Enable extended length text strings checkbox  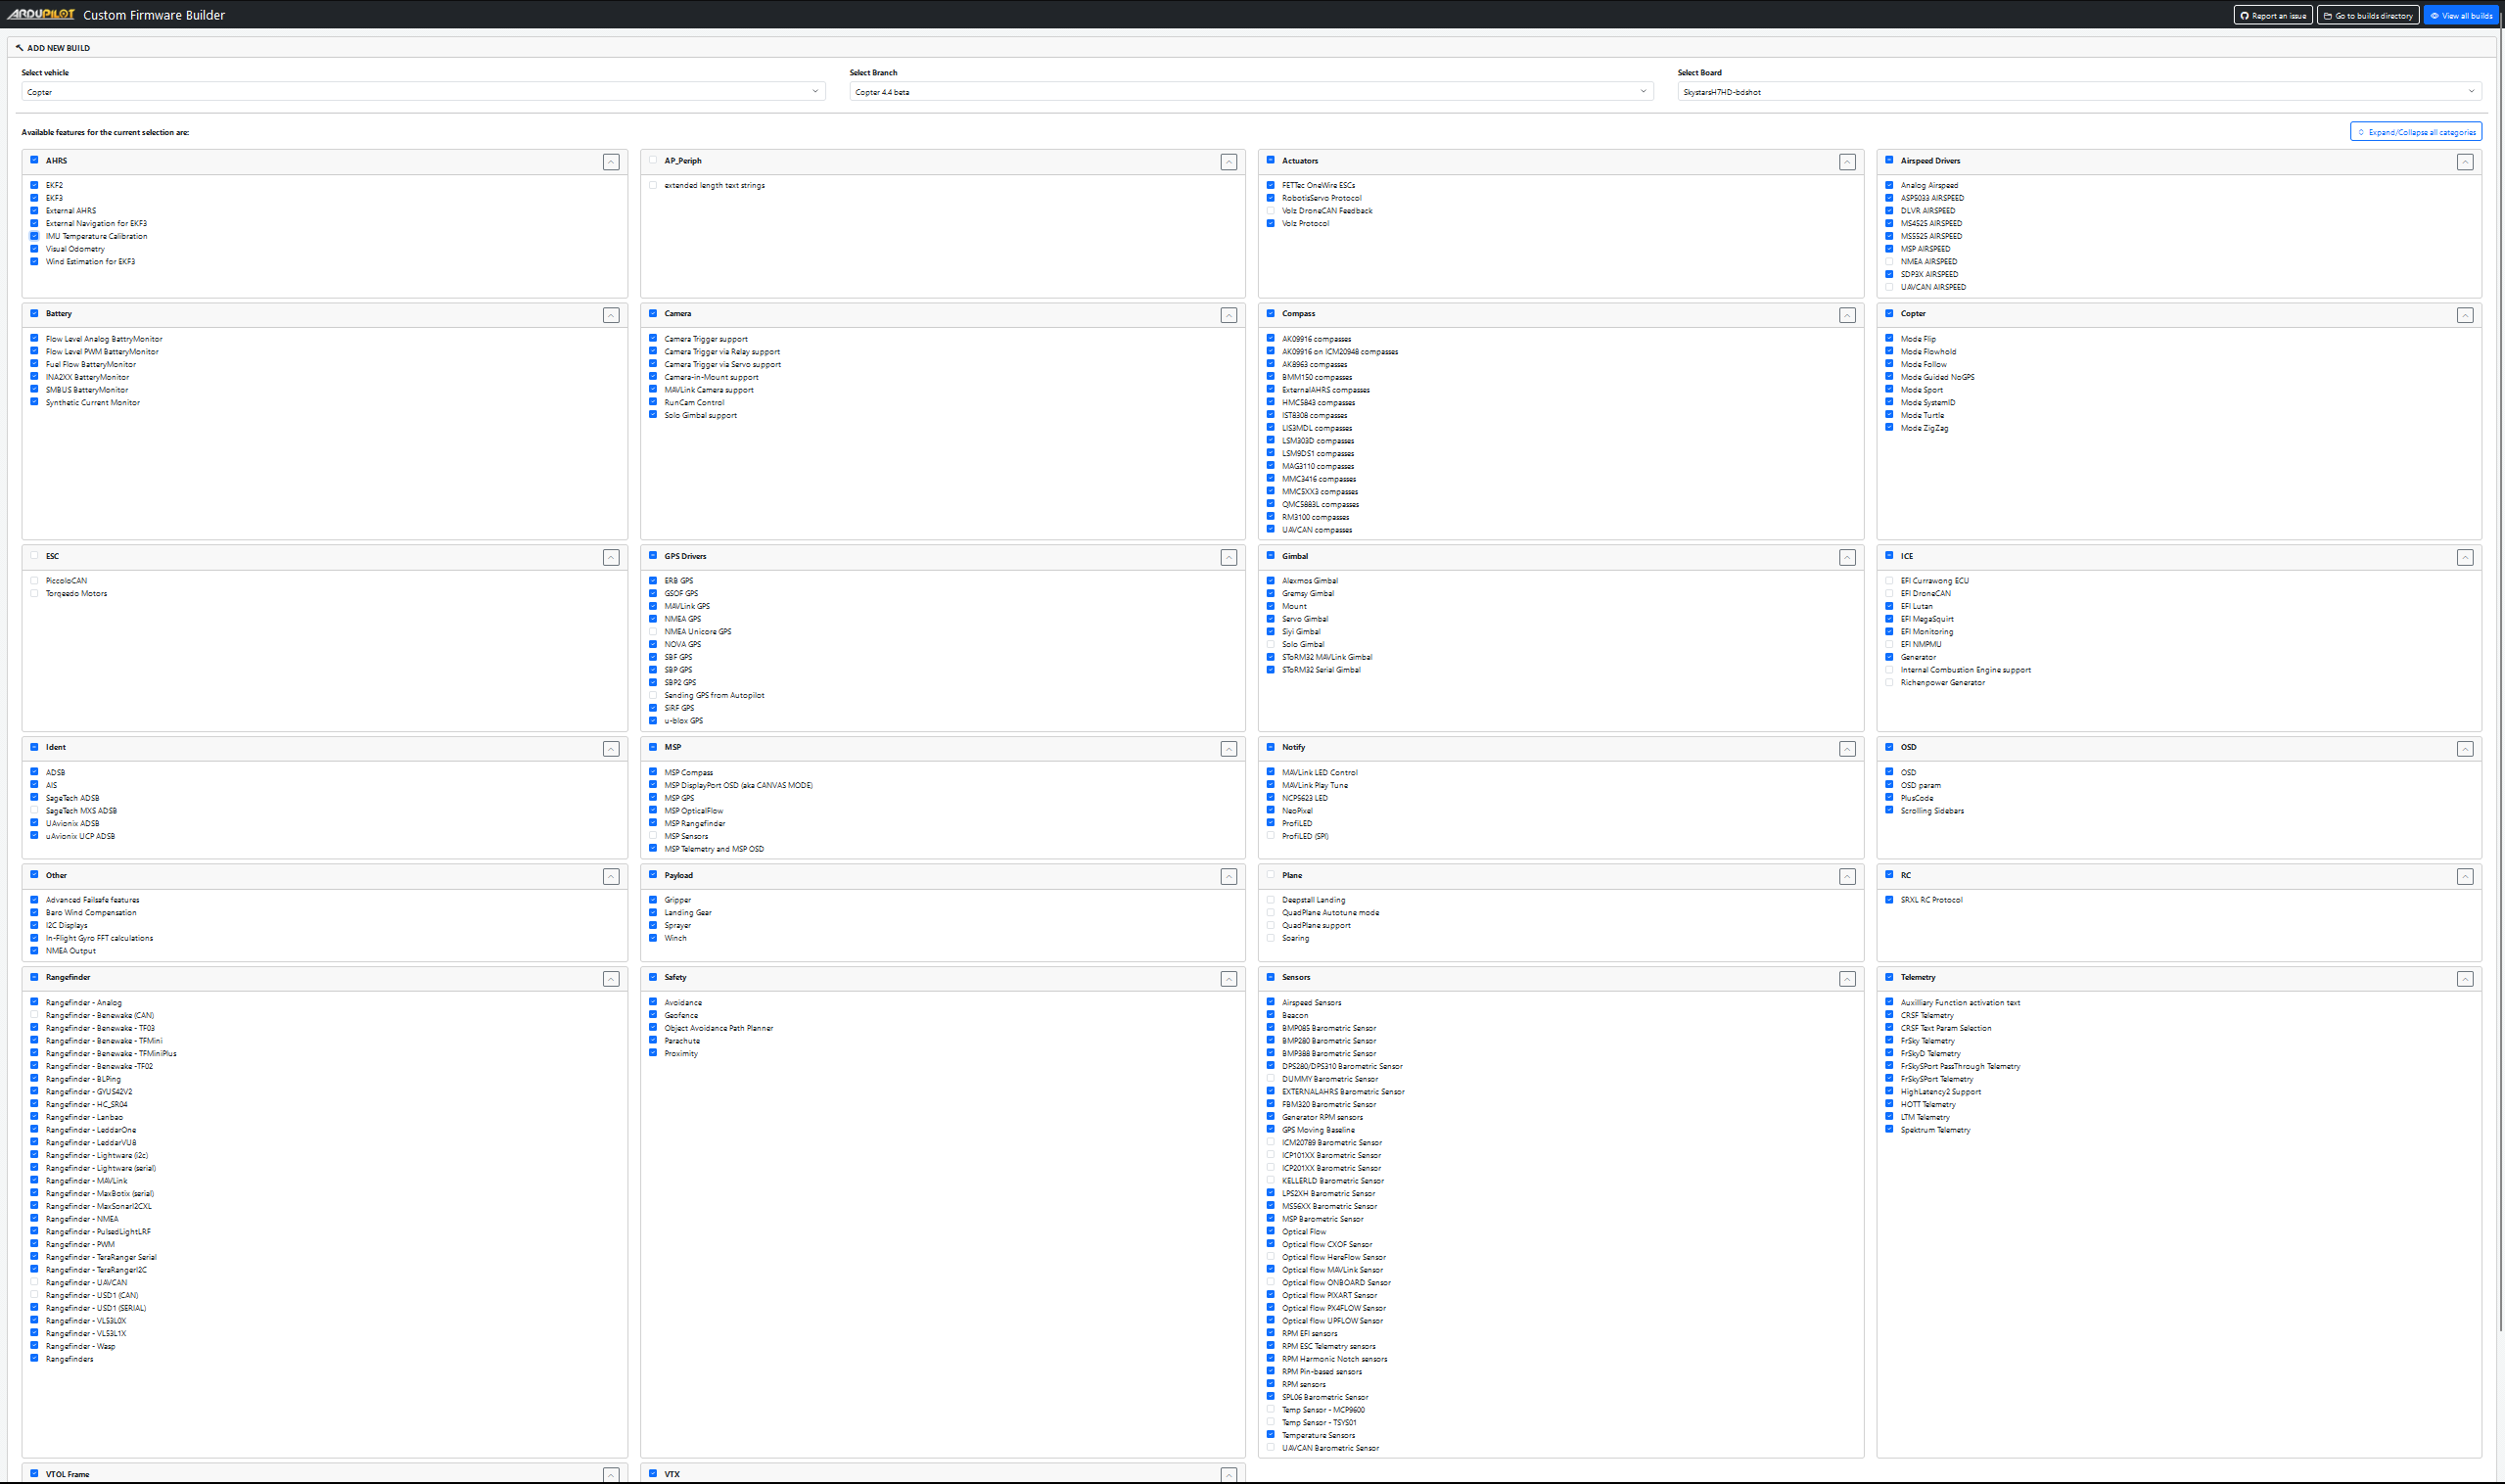(653, 185)
